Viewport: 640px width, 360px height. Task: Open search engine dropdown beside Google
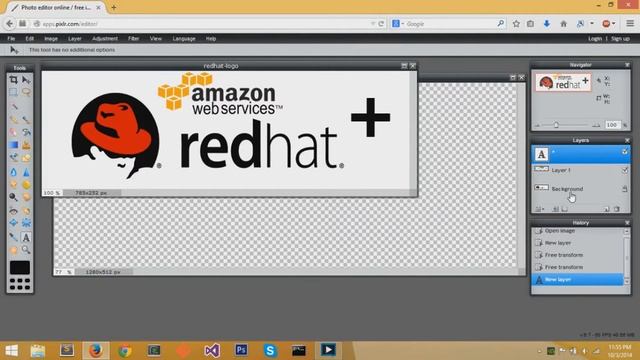pyautogui.click(x=402, y=24)
